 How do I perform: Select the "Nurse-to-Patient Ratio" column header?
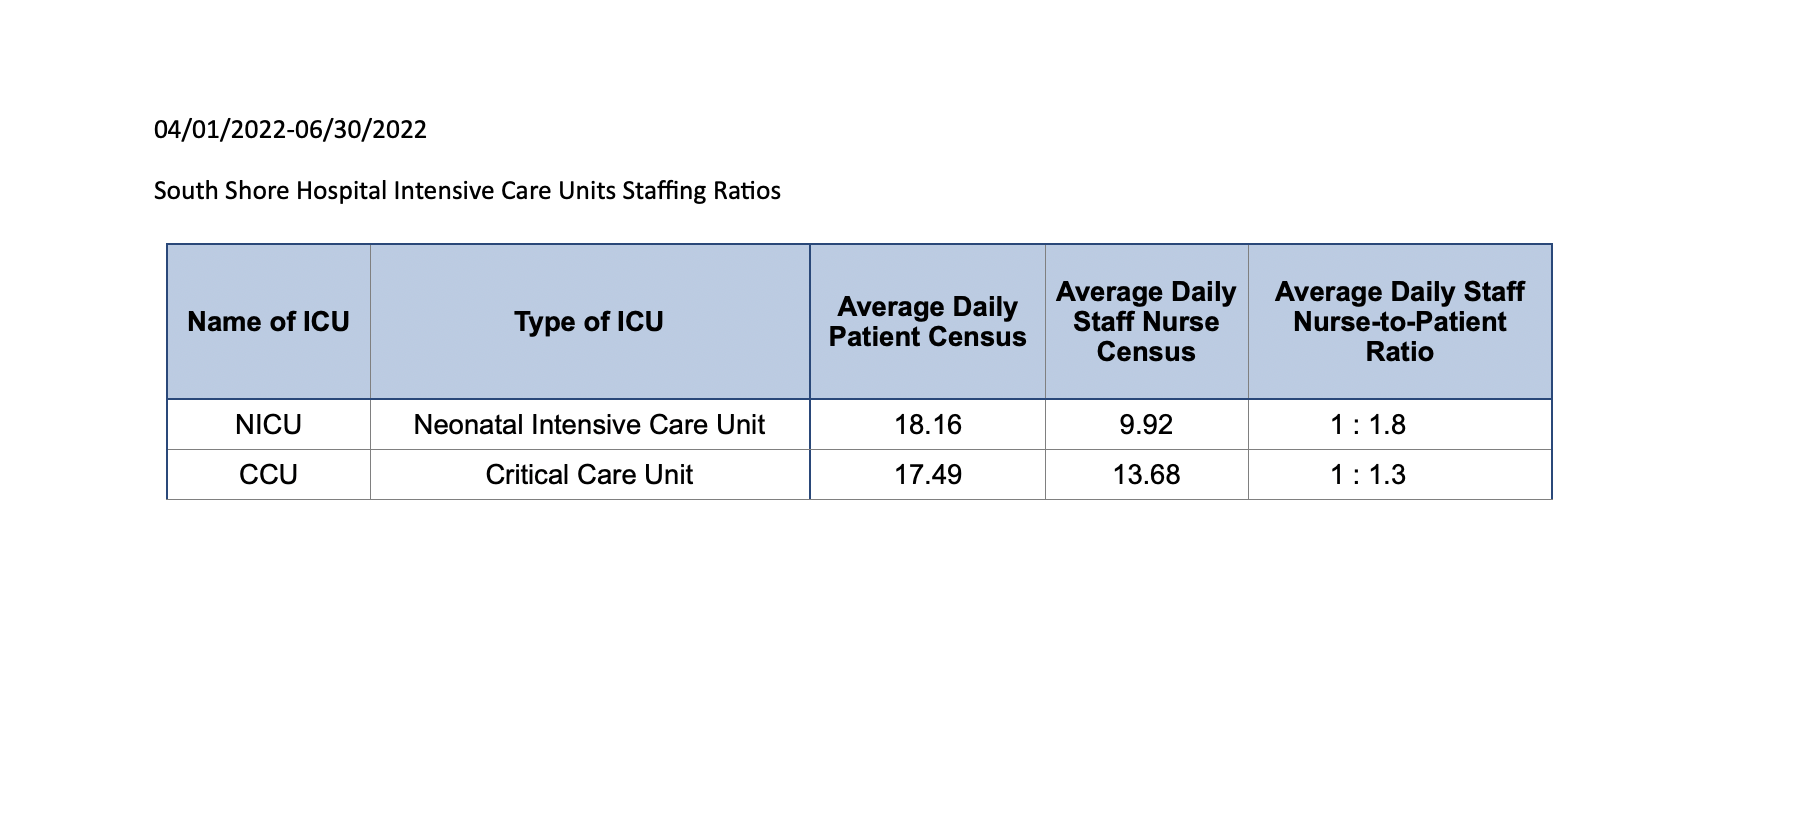(1399, 322)
